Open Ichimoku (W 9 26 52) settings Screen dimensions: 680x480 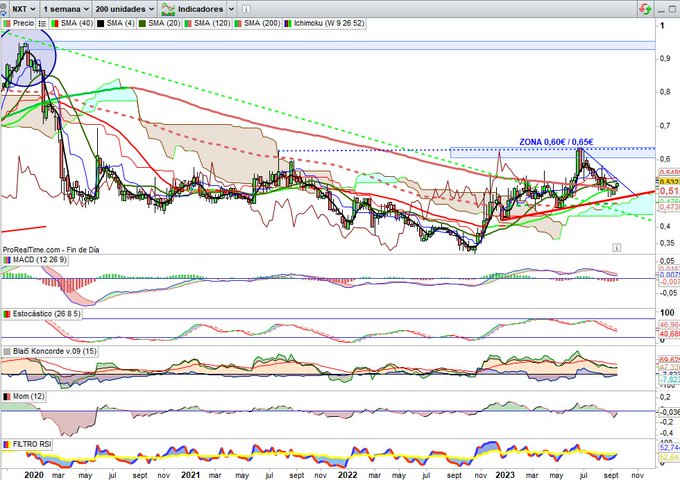(324, 23)
